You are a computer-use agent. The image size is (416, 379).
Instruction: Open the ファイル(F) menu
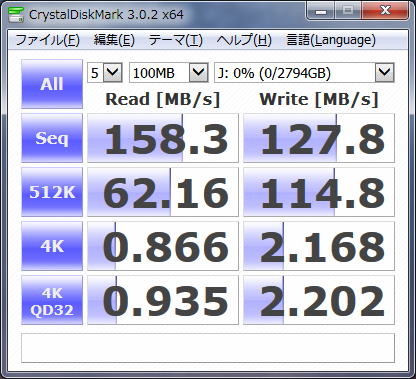47,40
